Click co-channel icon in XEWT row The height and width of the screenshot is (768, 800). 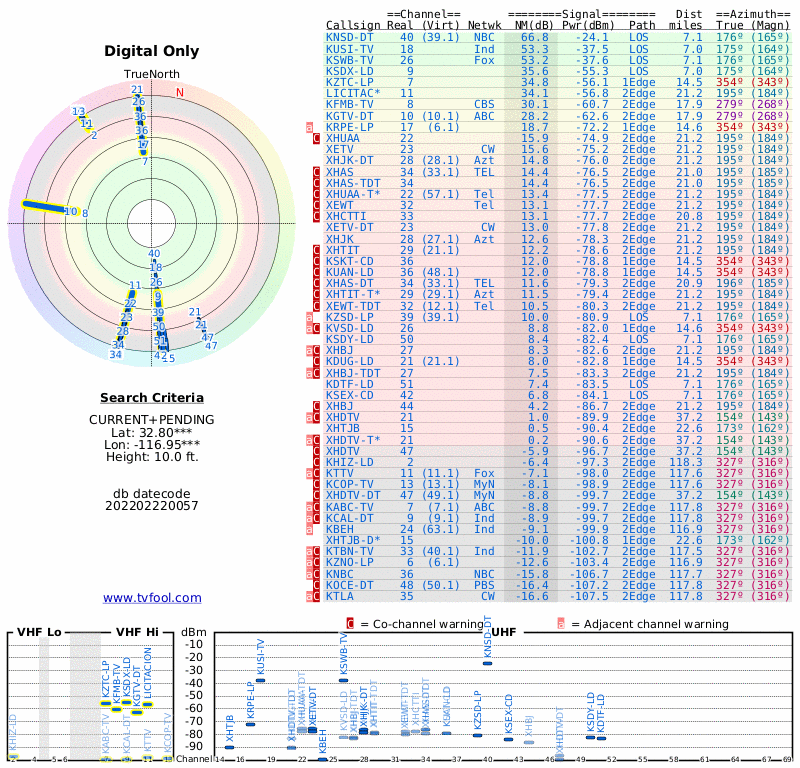point(316,205)
